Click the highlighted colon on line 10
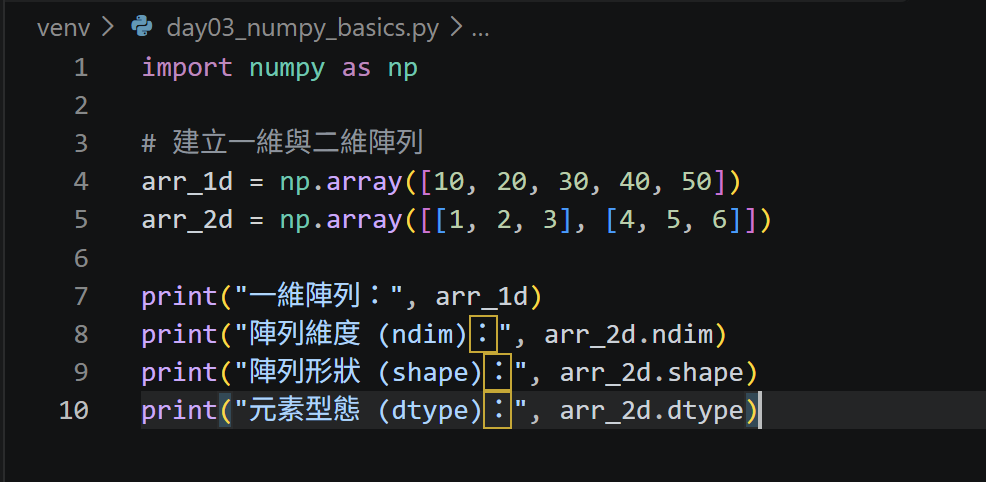Screen dimensions: 986x482 pyautogui.click(x=497, y=410)
